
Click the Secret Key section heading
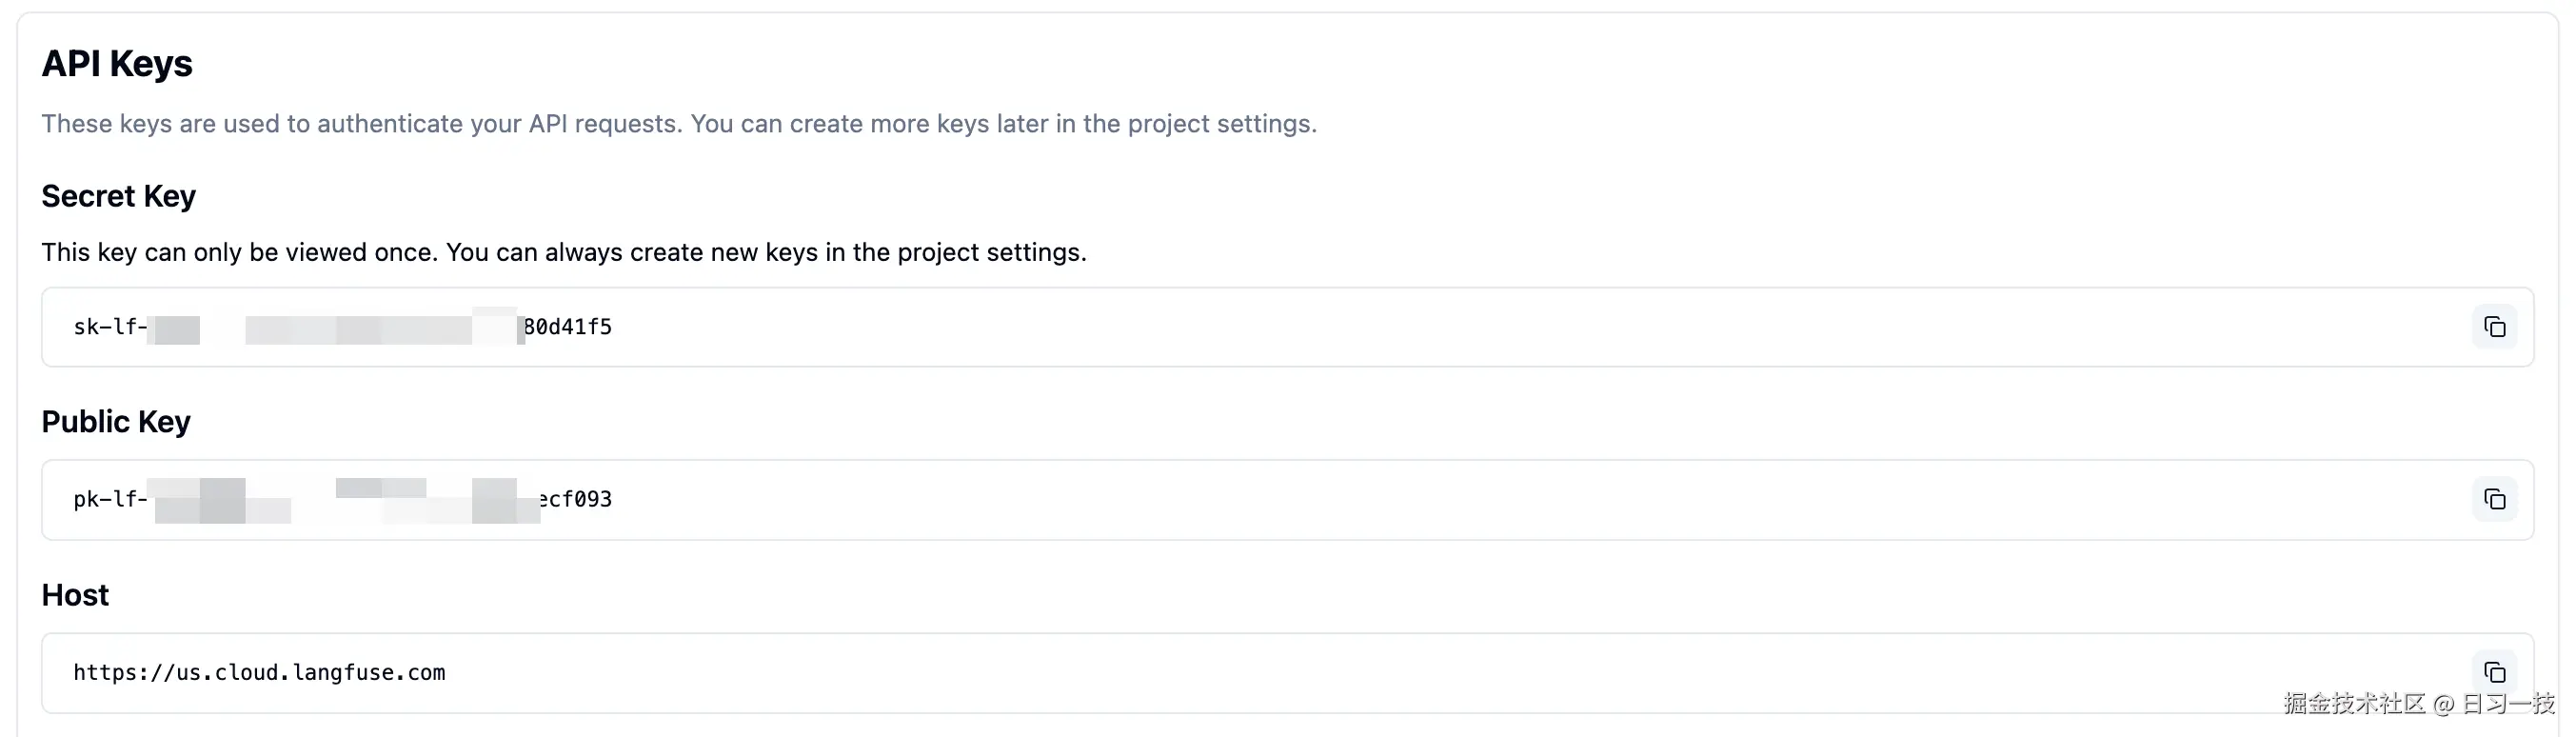pos(118,196)
